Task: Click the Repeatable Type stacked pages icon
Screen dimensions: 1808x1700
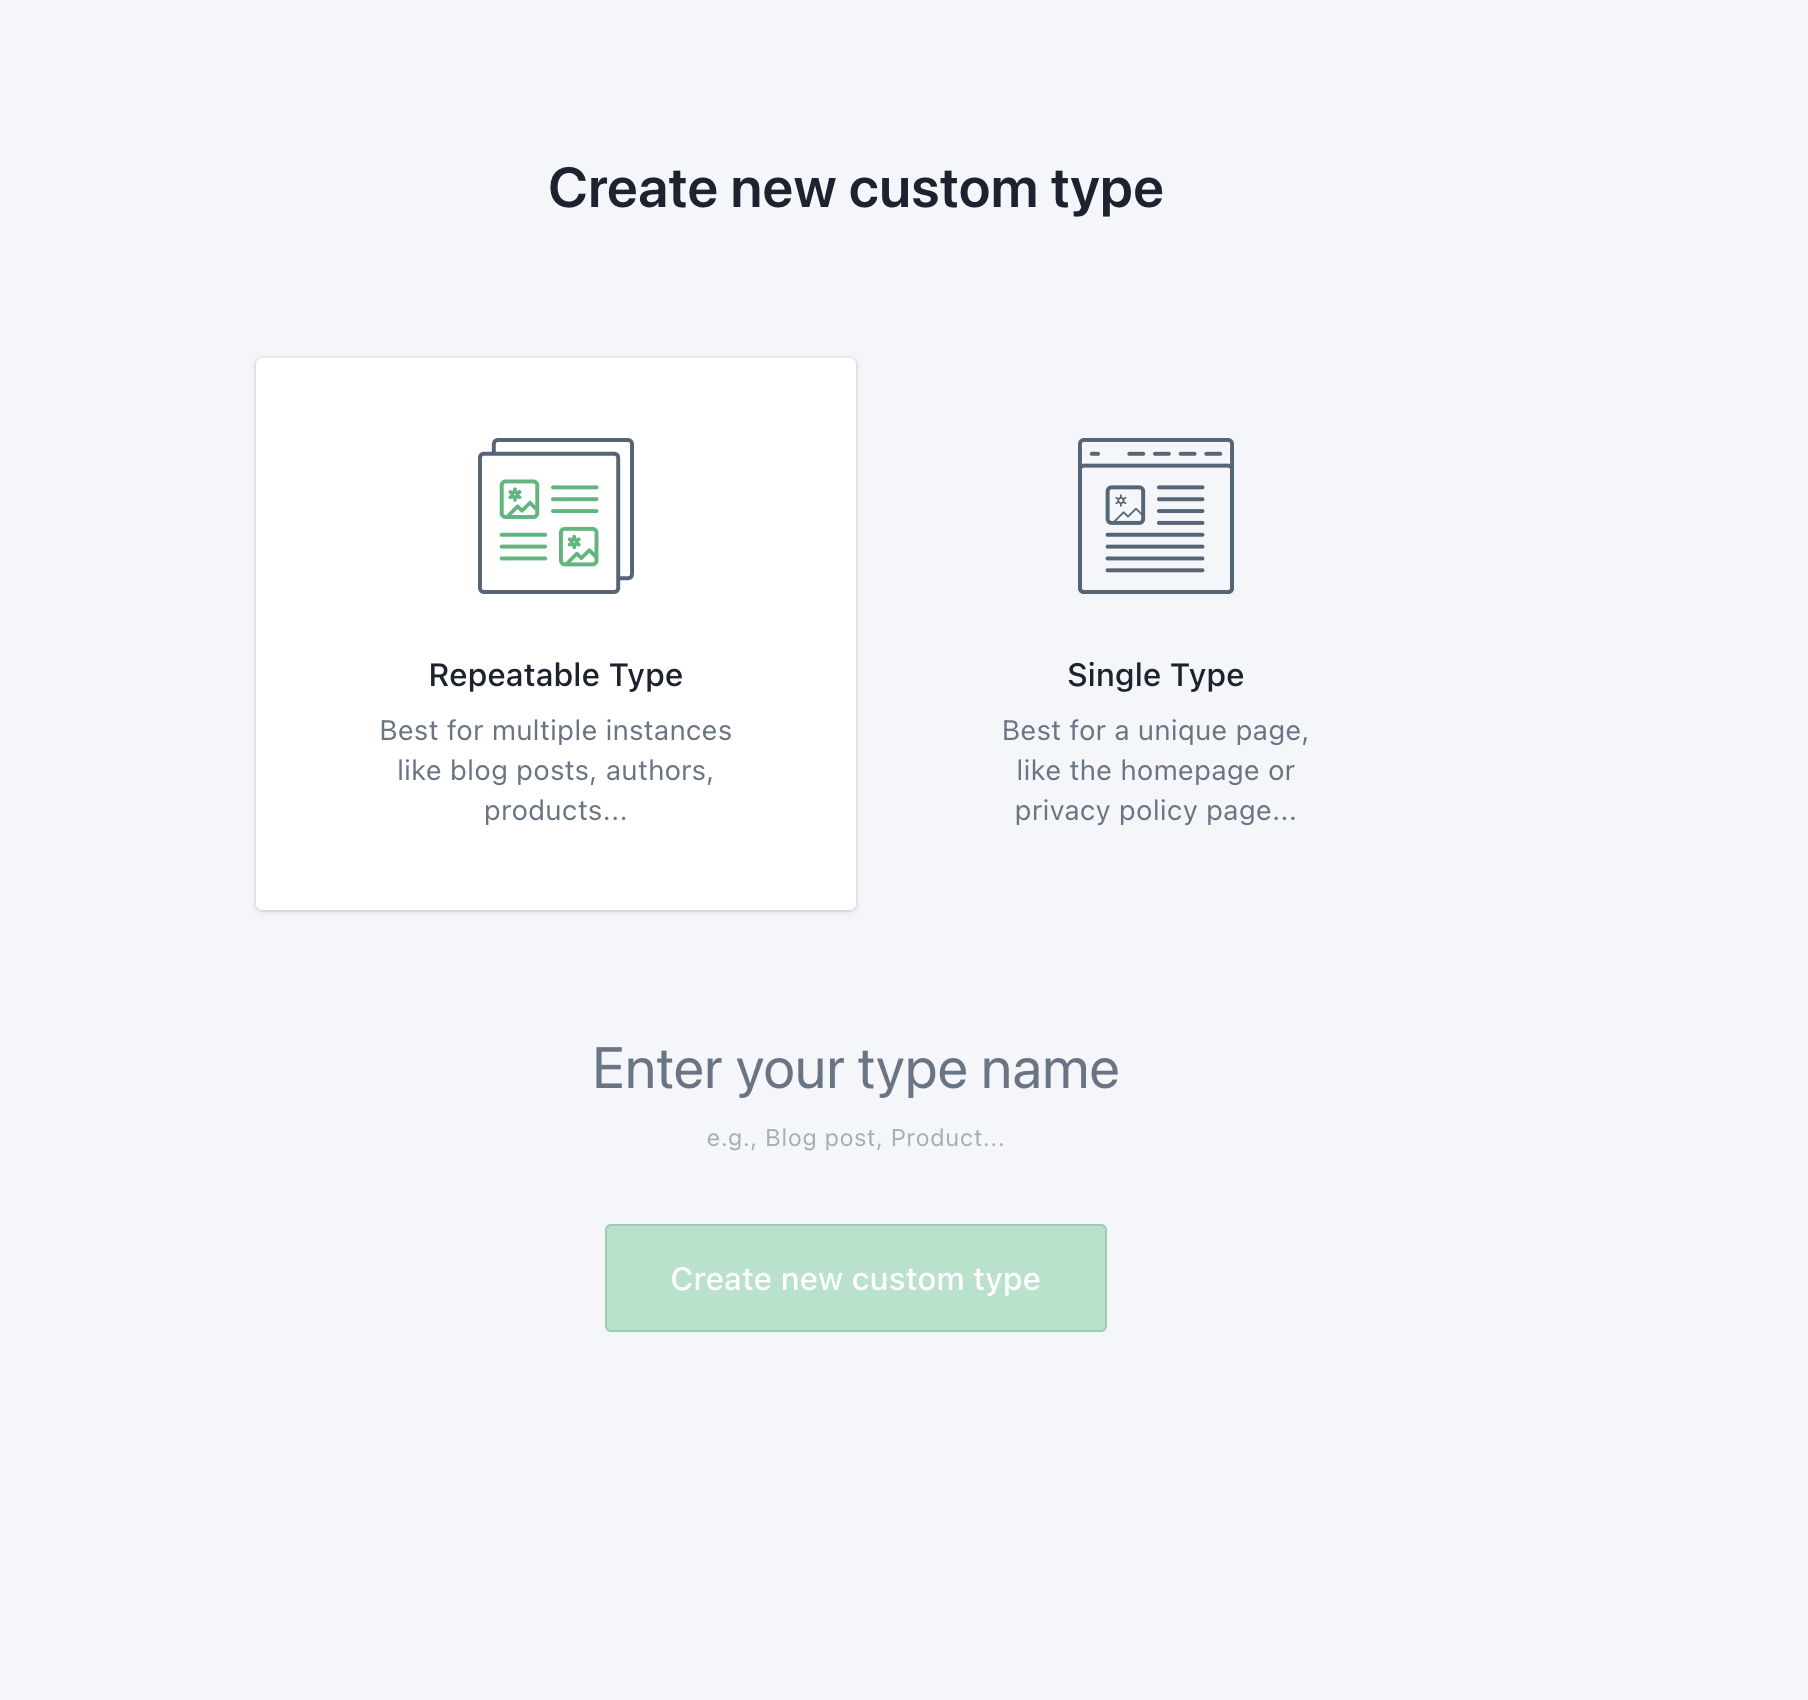Action: [556, 516]
